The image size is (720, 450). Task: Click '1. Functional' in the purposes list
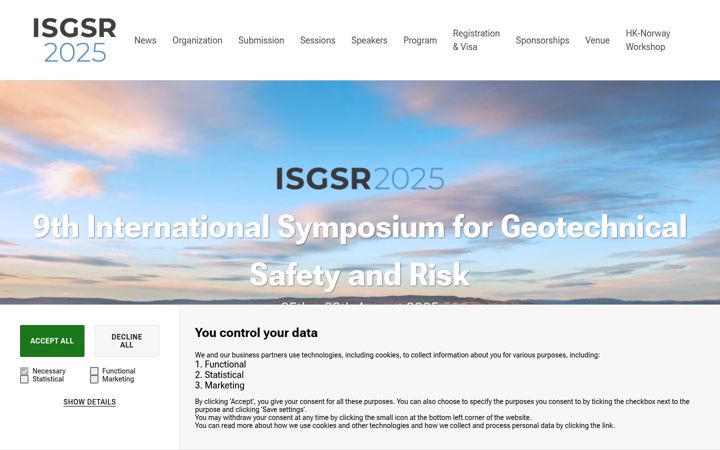[220, 364]
